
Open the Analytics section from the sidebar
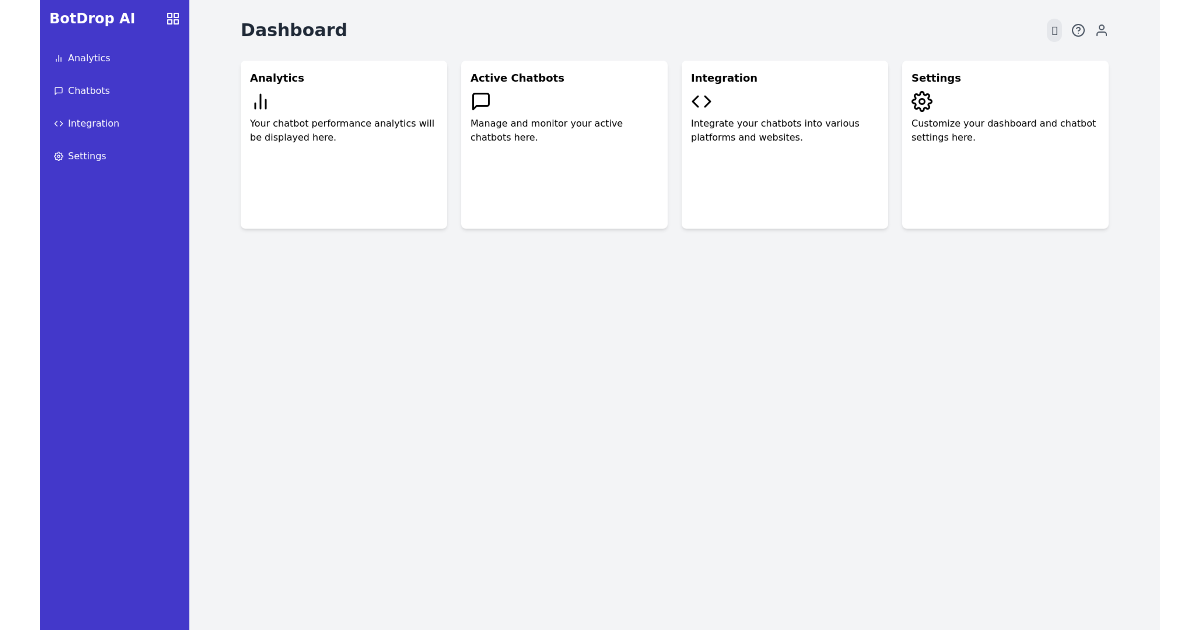click(88, 58)
